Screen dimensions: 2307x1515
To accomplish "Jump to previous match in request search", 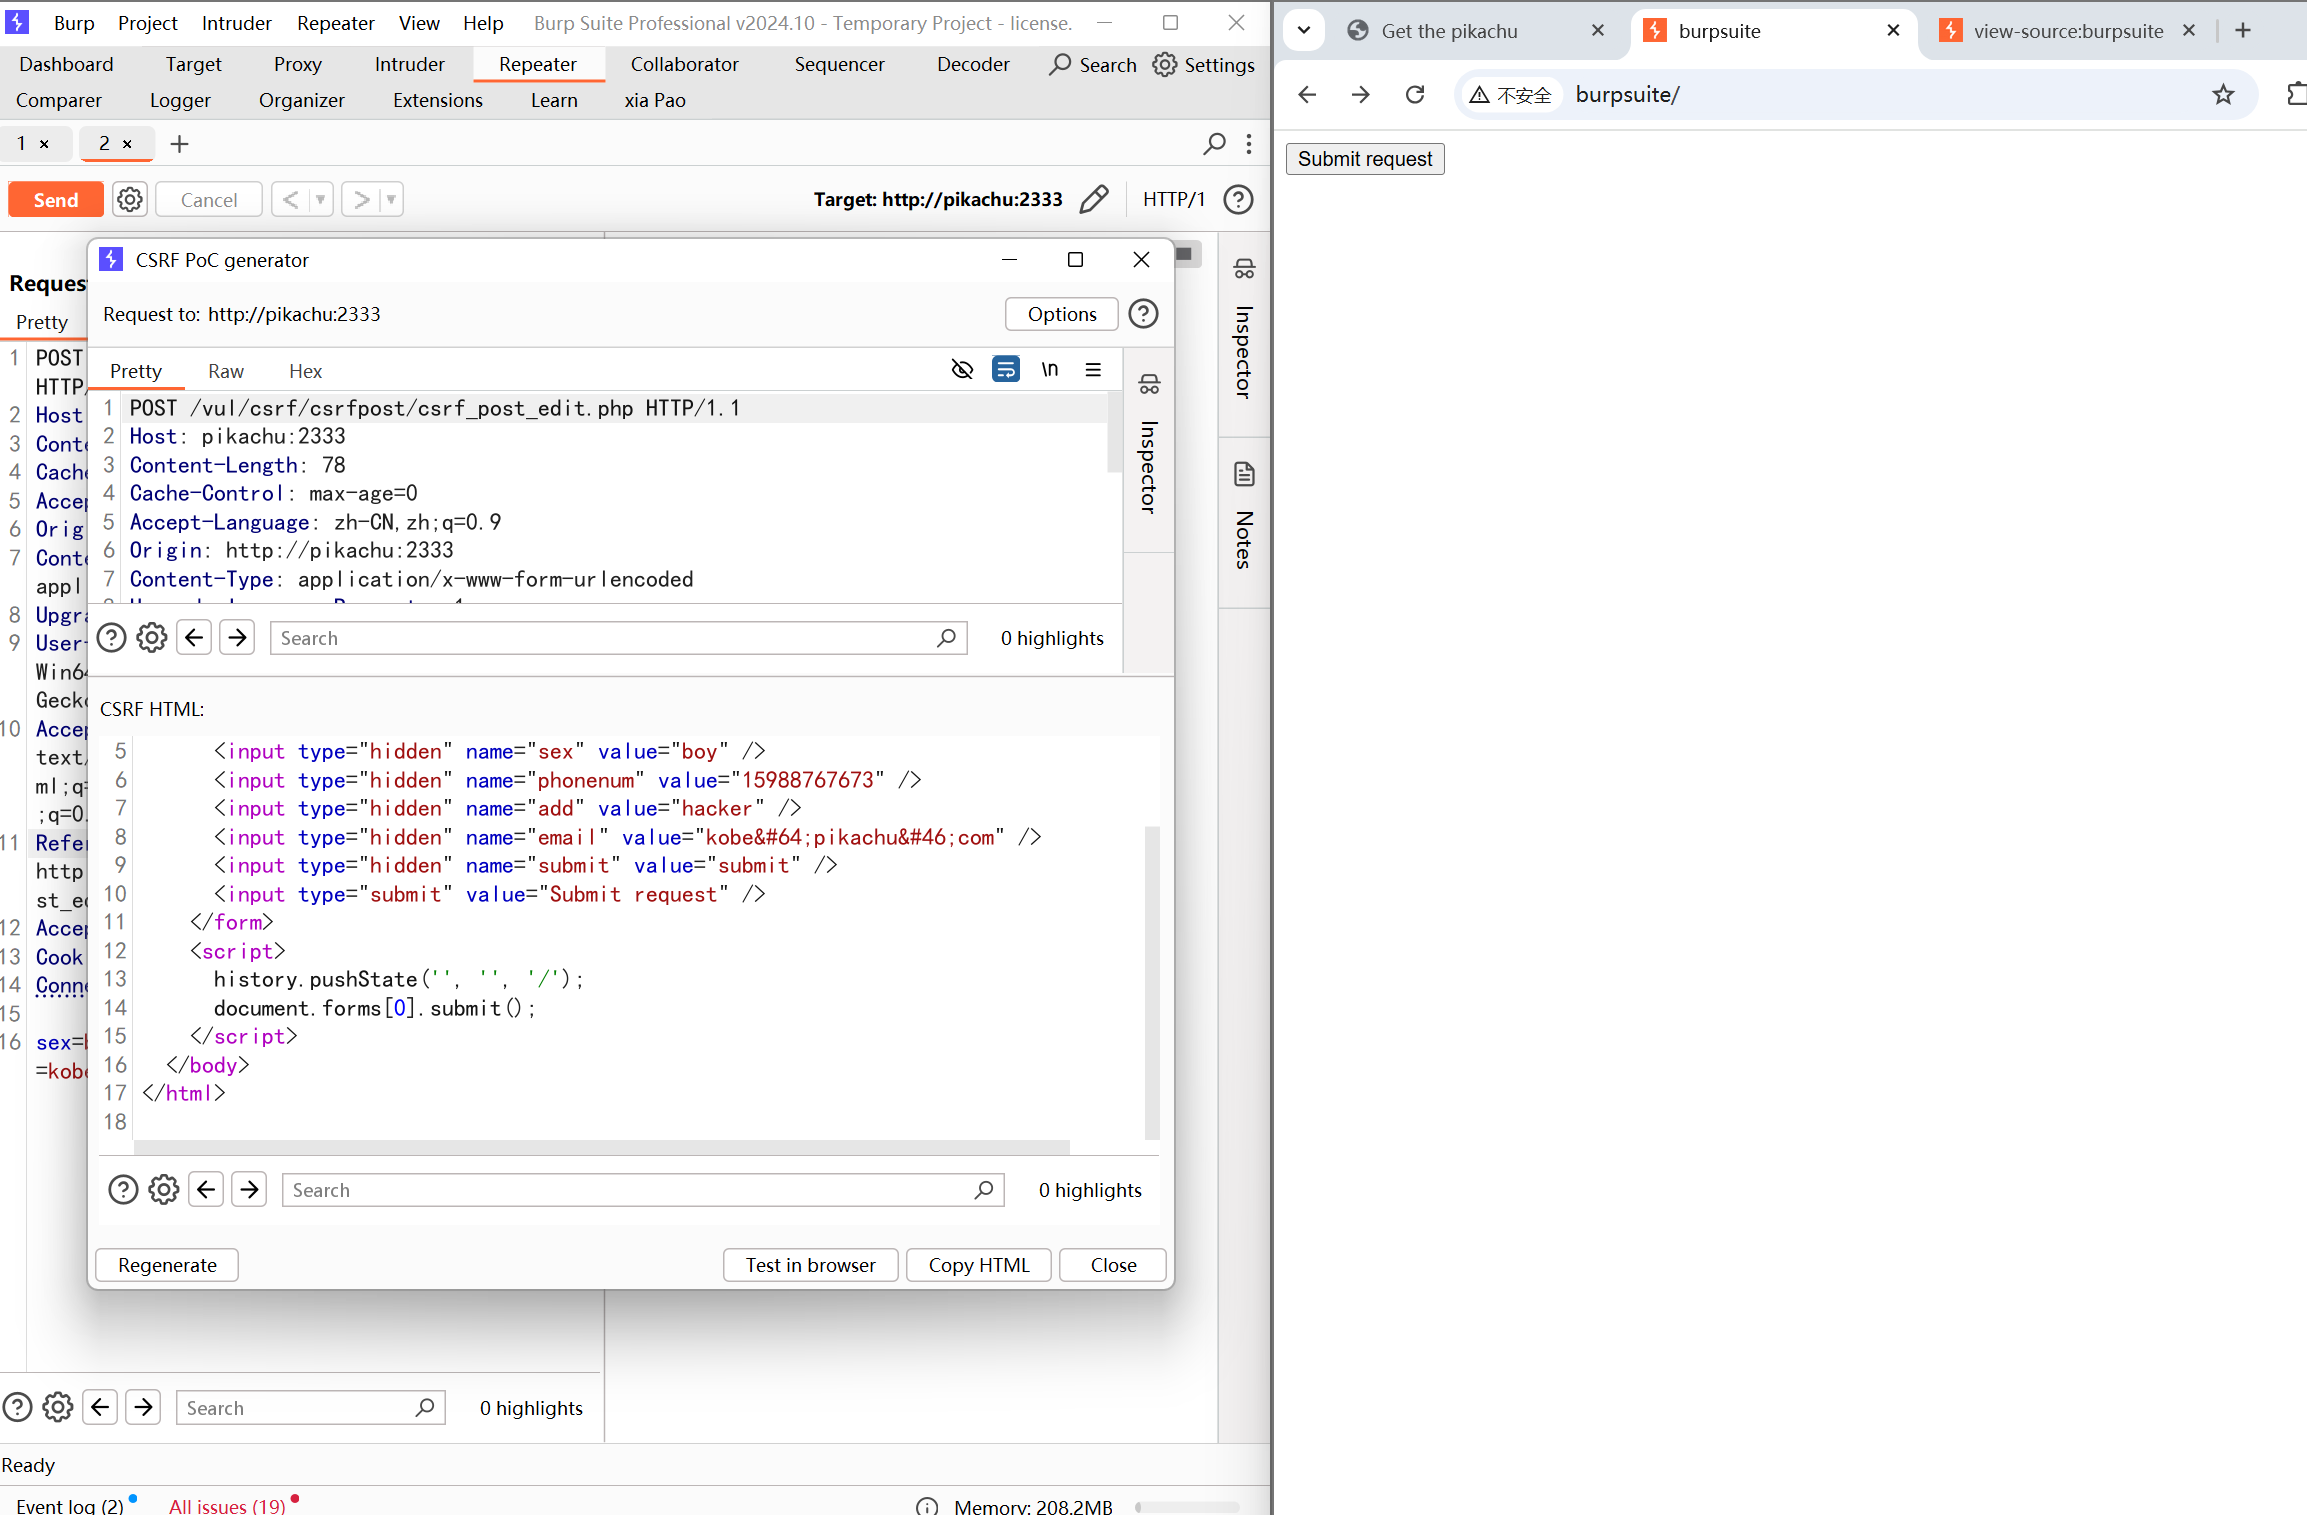I will click(194, 638).
